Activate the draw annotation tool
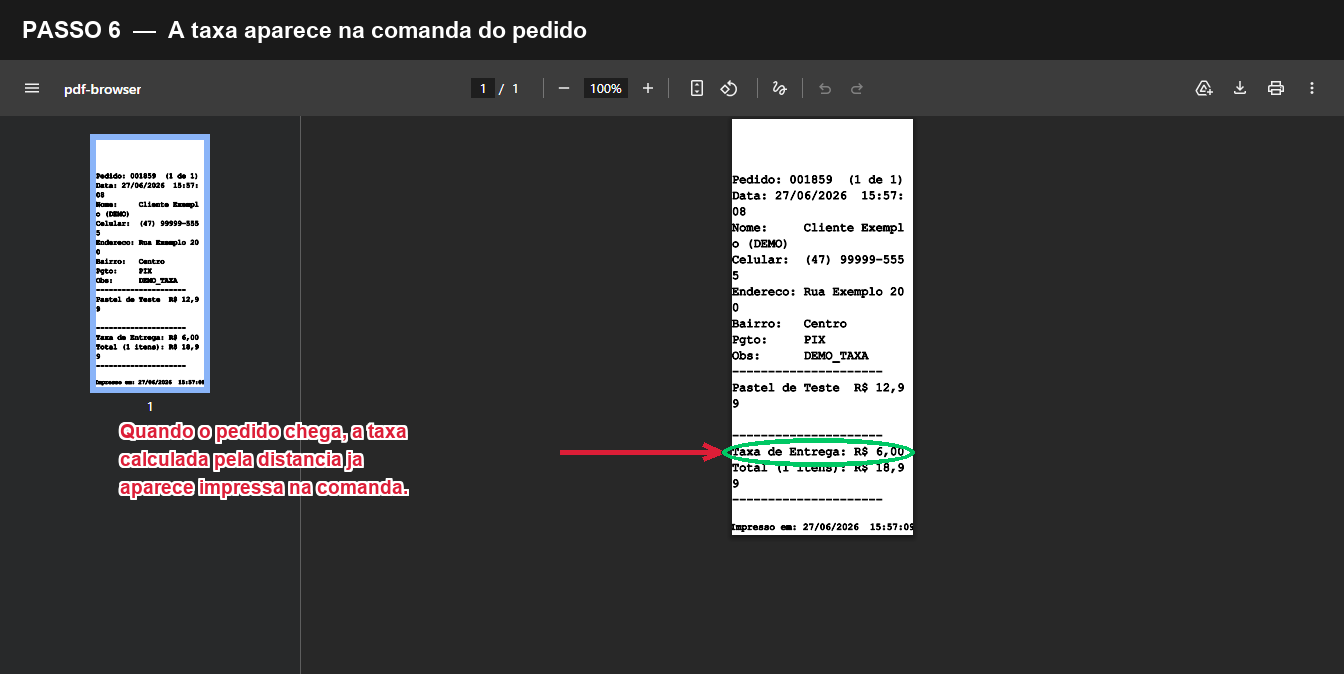1344x674 pixels. click(780, 88)
